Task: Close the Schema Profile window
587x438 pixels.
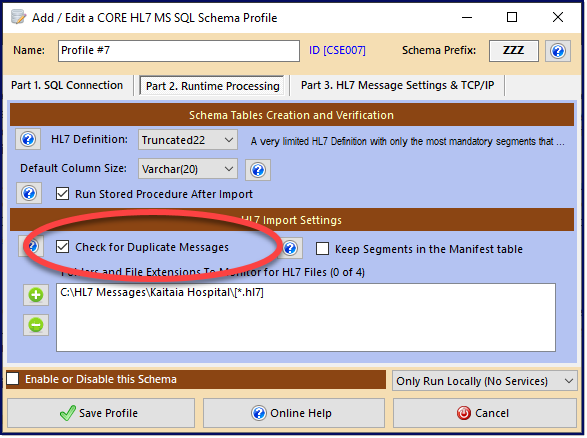Action: click(x=558, y=17)
